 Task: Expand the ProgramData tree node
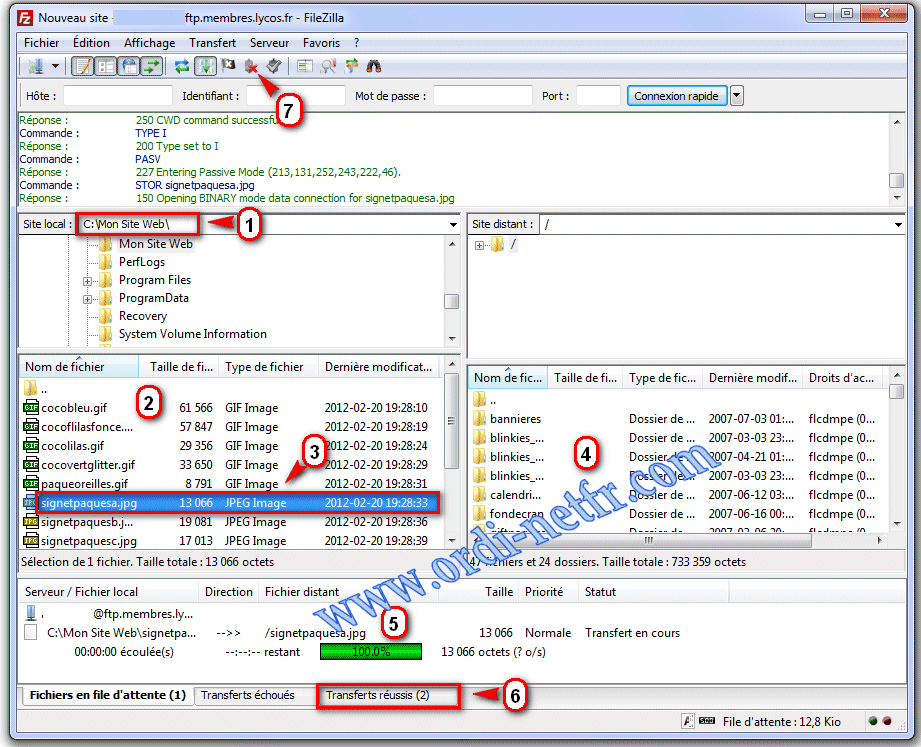click(x=88, y=299)
